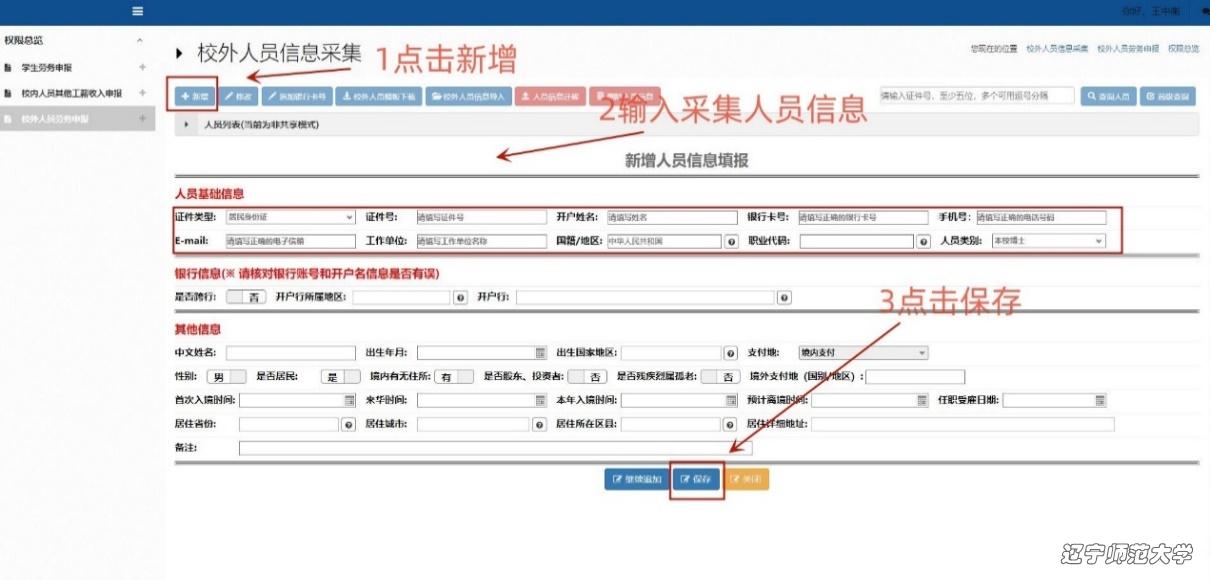
Task: Select 校内人员其他工薪收入申报 in sidebar
Action: 71,93
